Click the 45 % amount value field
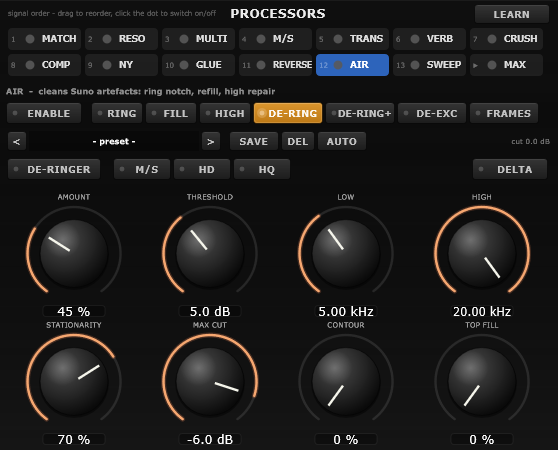The height and width of the screenshot is (450, 558). (x=74, y=311)
